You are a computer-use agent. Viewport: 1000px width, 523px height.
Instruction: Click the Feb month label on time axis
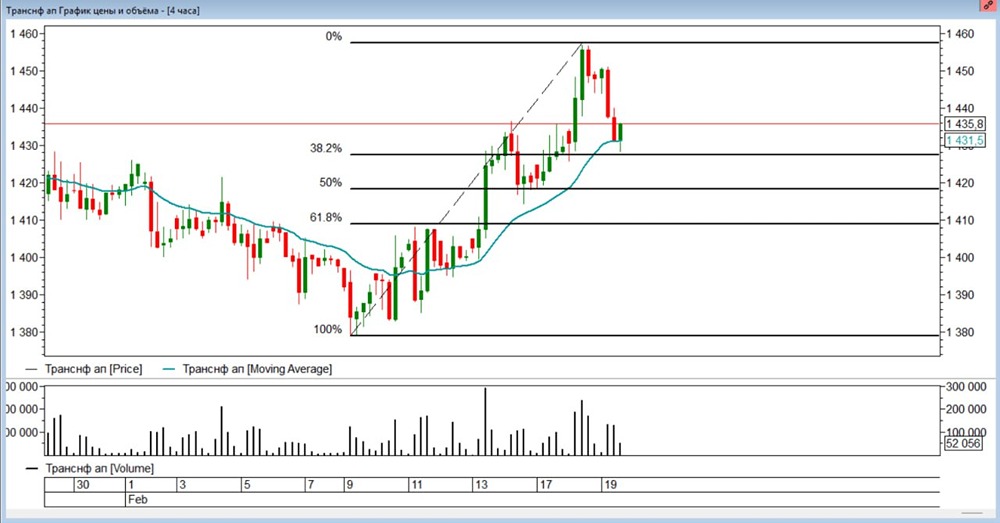[x=137, y=499]
